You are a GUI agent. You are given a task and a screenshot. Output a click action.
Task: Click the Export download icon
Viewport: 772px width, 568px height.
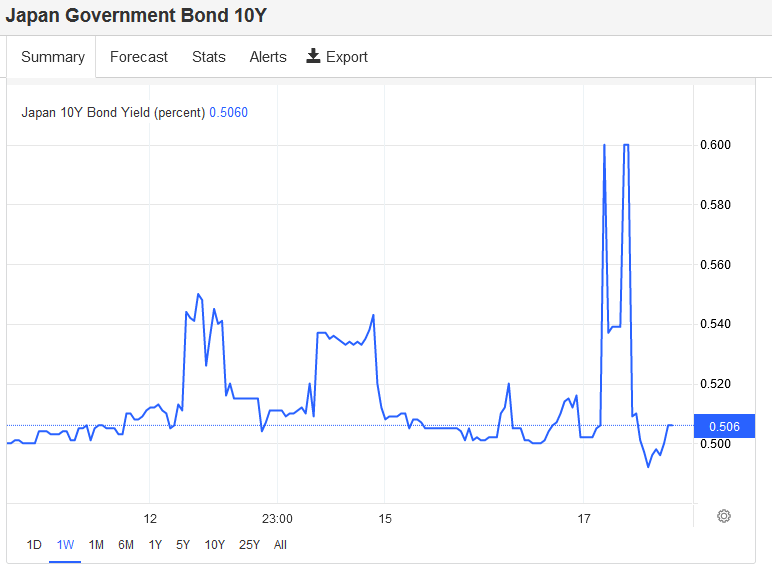(313, 56)
